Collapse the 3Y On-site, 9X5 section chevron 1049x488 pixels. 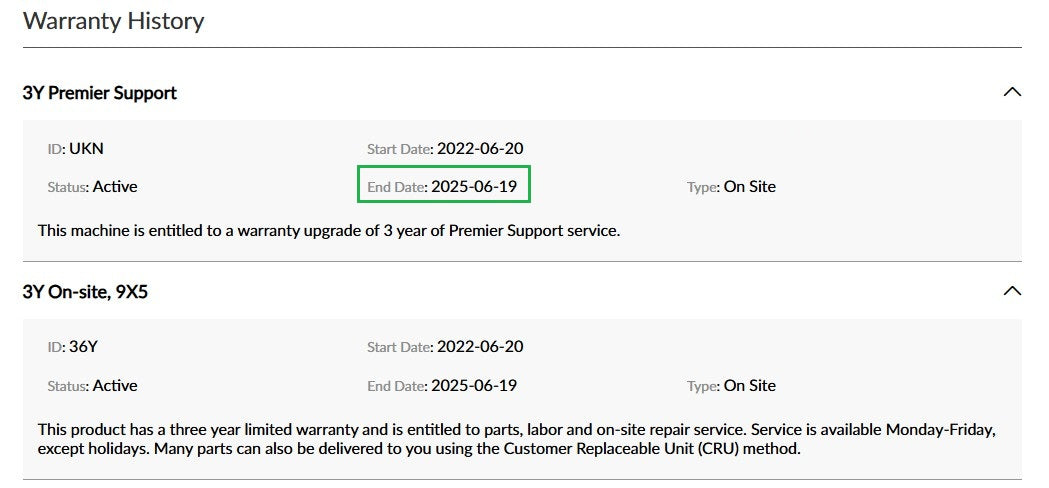[1011, 291]
